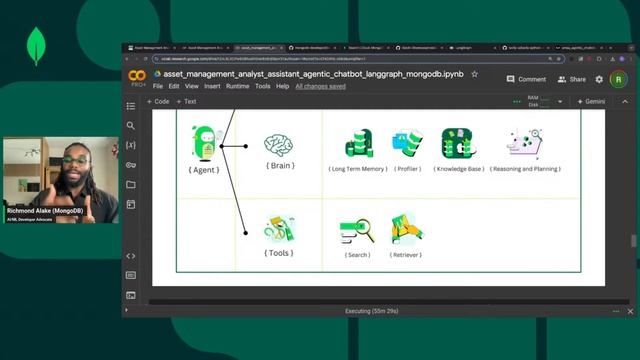Click the browser reload icon
640x360 pixels.
[145, 59]
